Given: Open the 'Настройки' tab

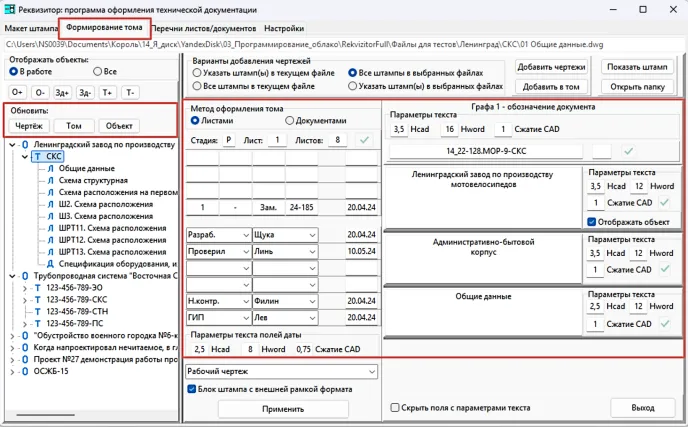Looking at the screenshot, I should 284,29.
